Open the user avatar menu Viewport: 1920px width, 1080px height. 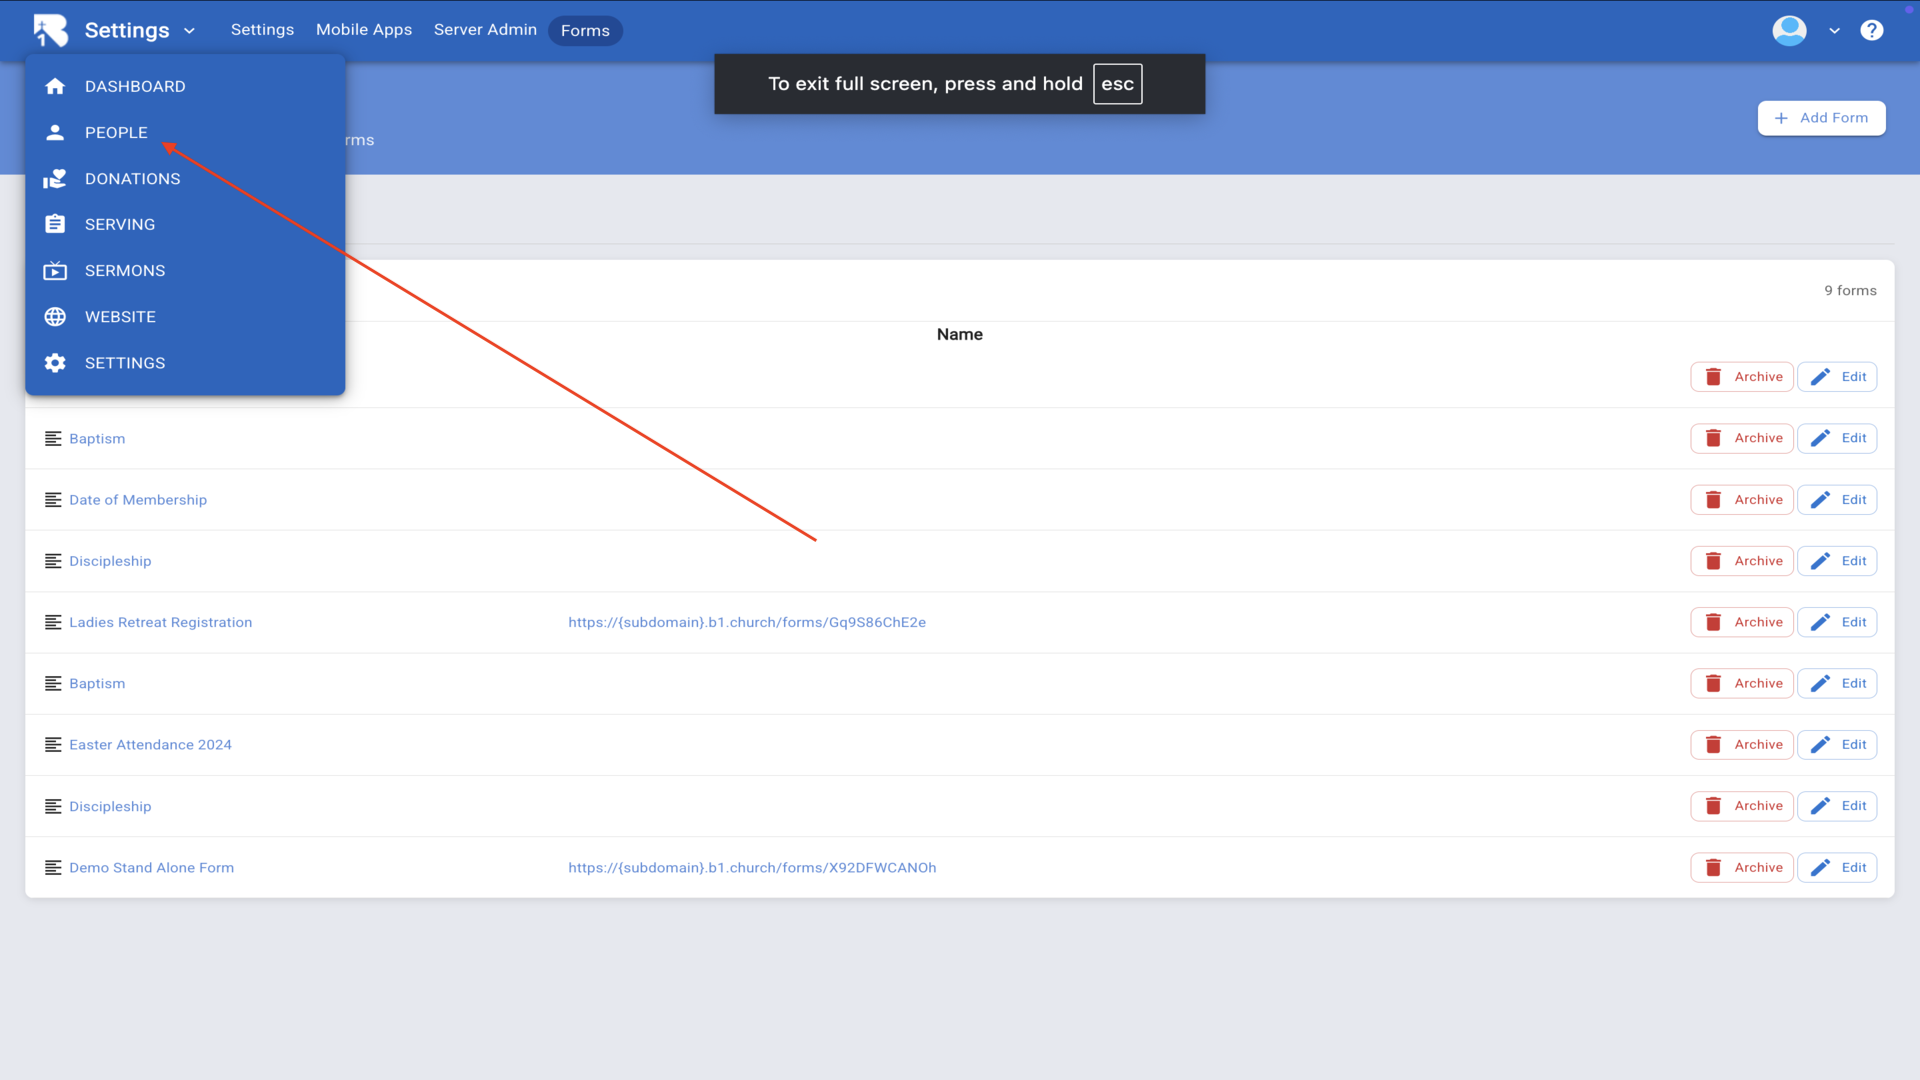(x=1789, y=30)
